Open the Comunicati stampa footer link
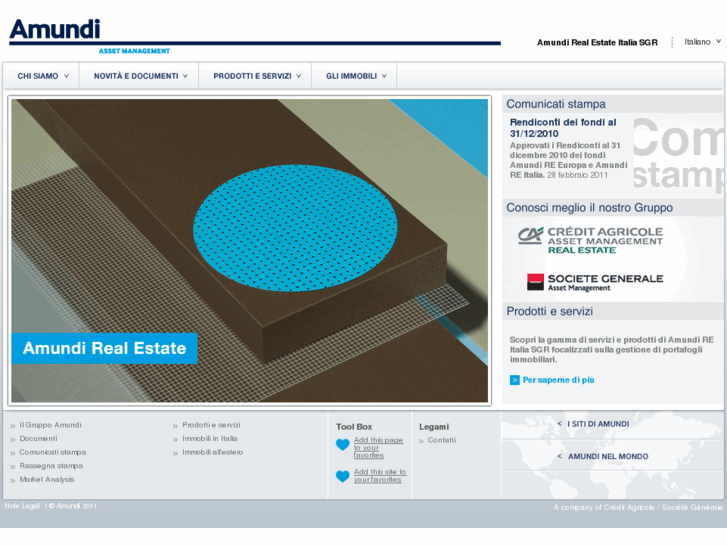Viewport: 727px width, 545px height. point(52,452)
